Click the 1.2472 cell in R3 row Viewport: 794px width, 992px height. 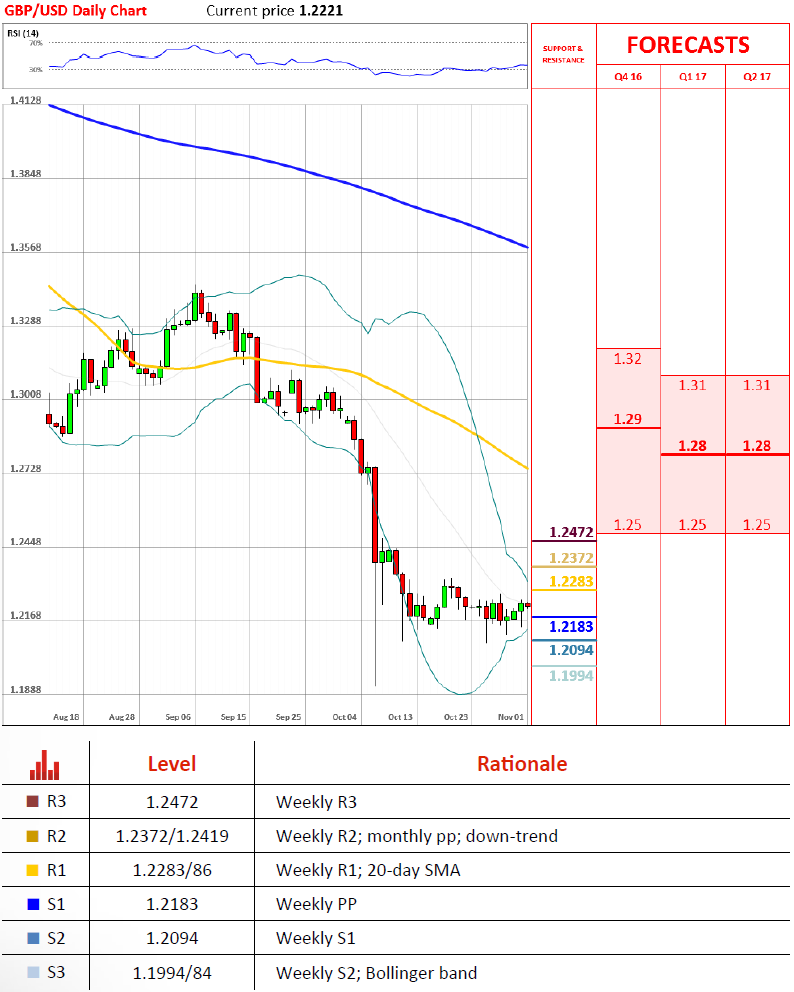tap(172, 802)
